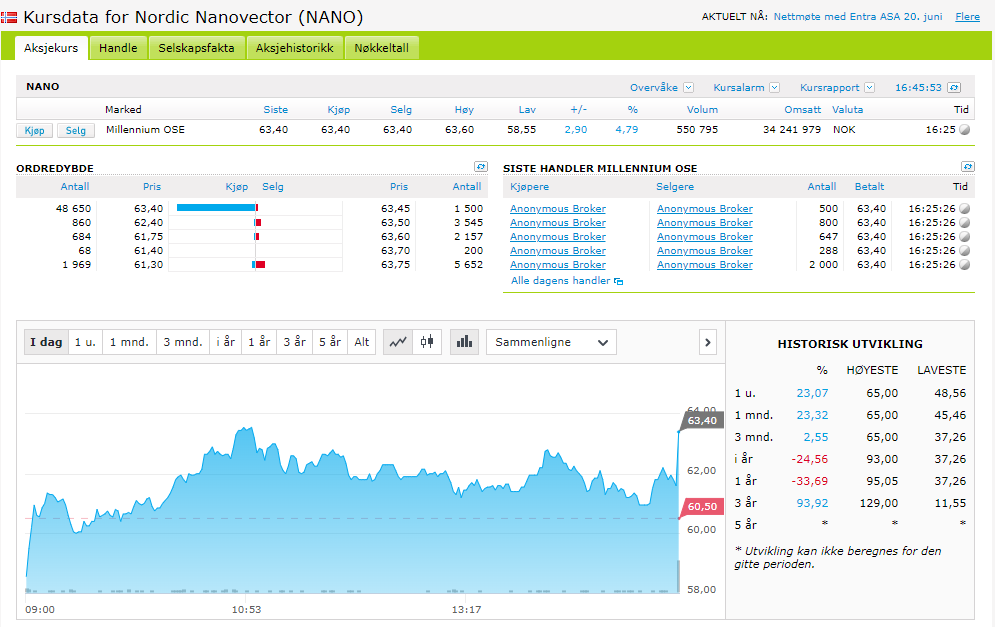This screenshot has height=627, width=995.
Task: Click the 3 år percentage value 93,92
Action: 812,503
